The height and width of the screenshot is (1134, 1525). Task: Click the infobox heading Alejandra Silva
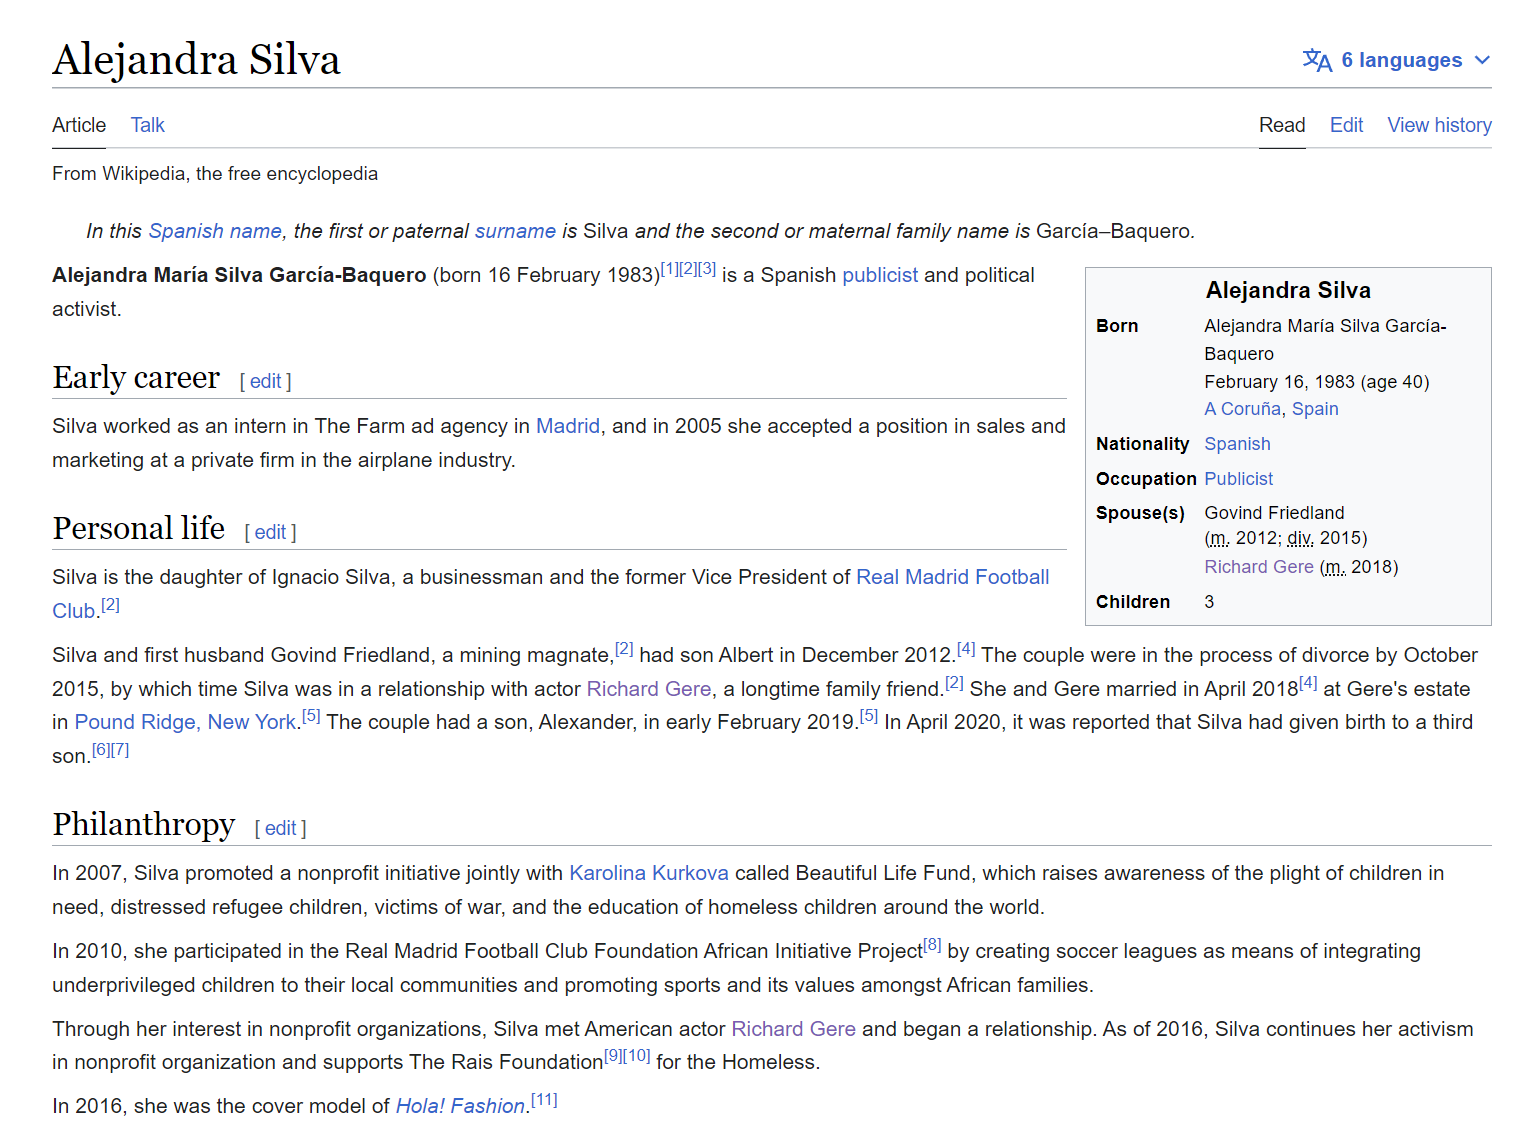[1288, 290]
